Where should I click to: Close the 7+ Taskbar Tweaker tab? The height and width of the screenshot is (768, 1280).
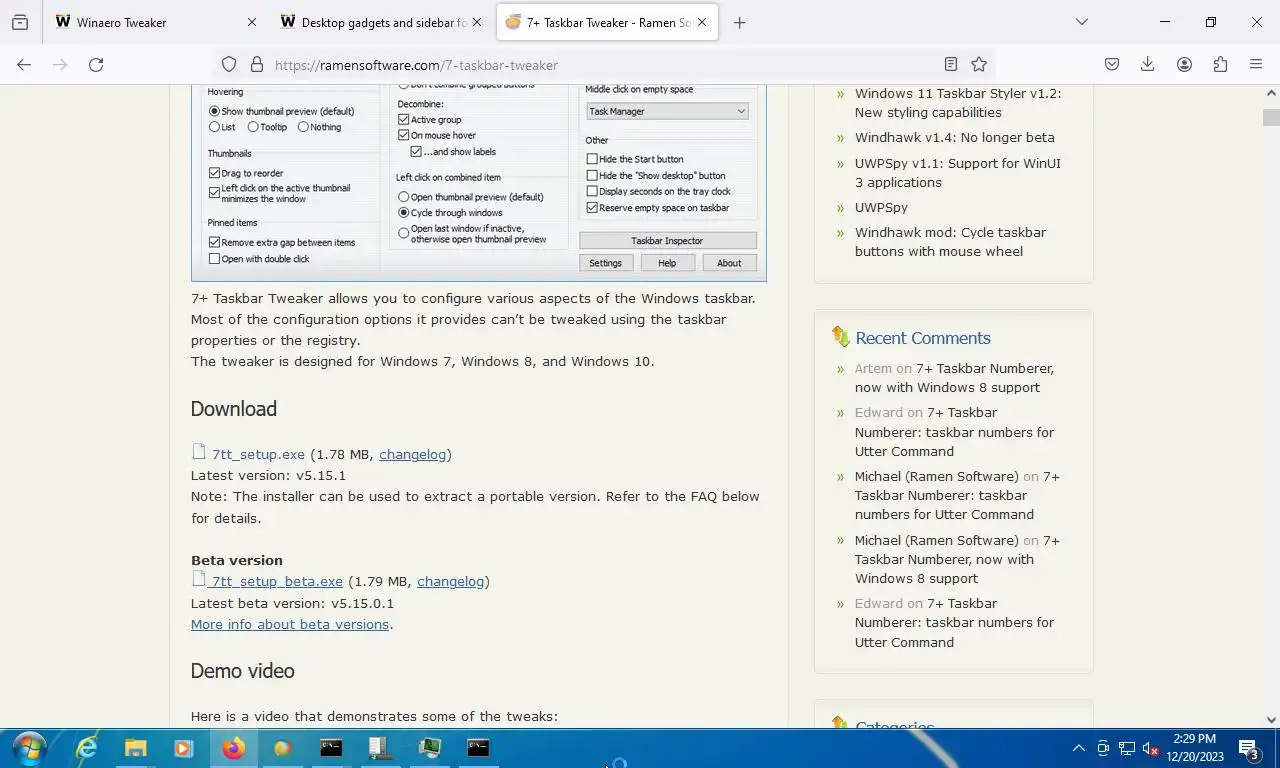(702, 22)
